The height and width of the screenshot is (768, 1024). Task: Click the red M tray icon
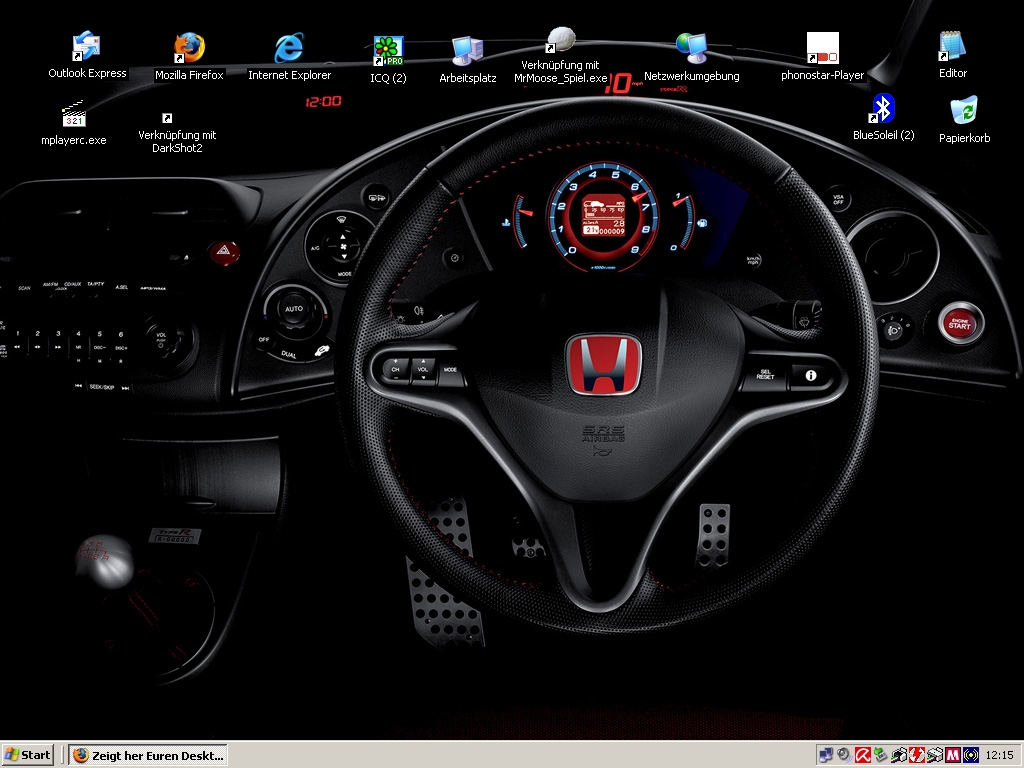[x=953, y=755]
